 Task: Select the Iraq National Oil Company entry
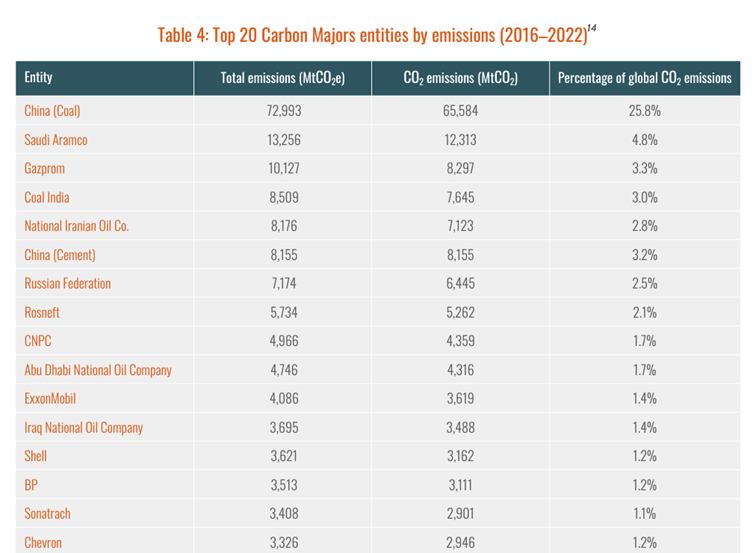[83, 427]
